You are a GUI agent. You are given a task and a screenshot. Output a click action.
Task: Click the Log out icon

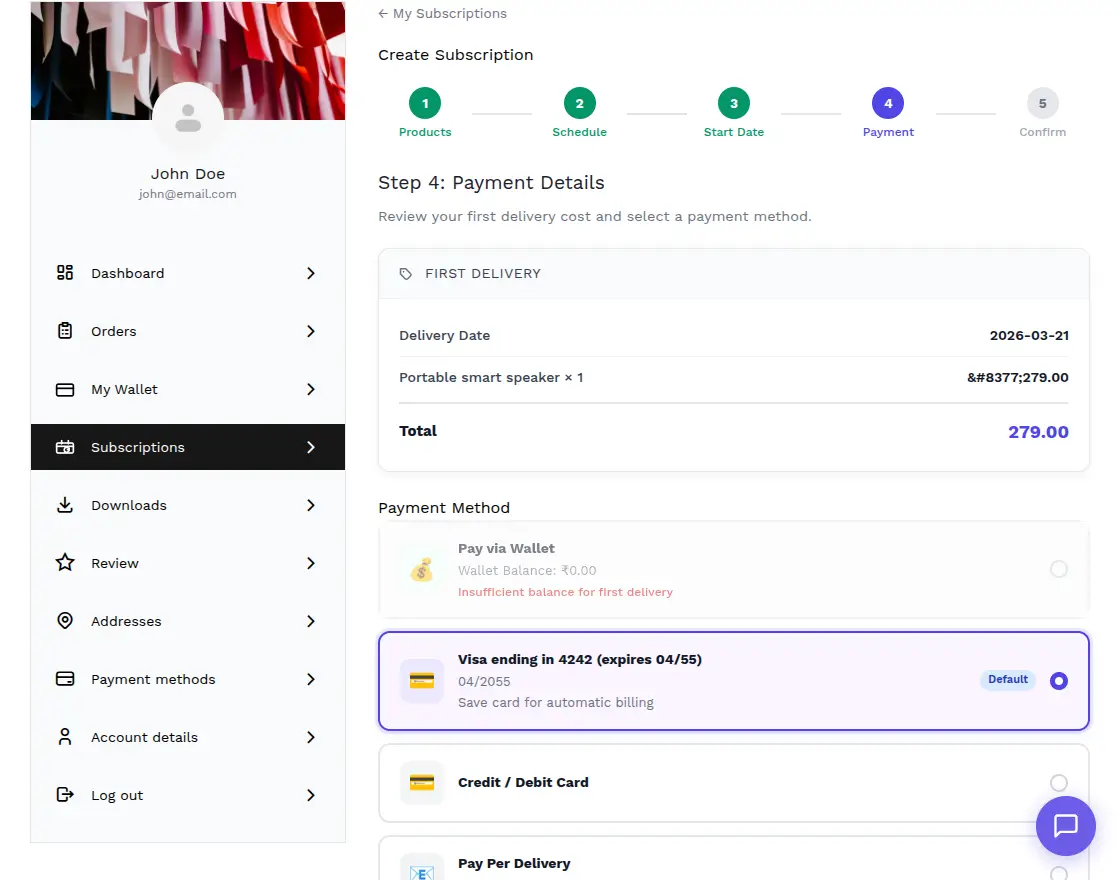pyautogui.click(x=65, y=795)
